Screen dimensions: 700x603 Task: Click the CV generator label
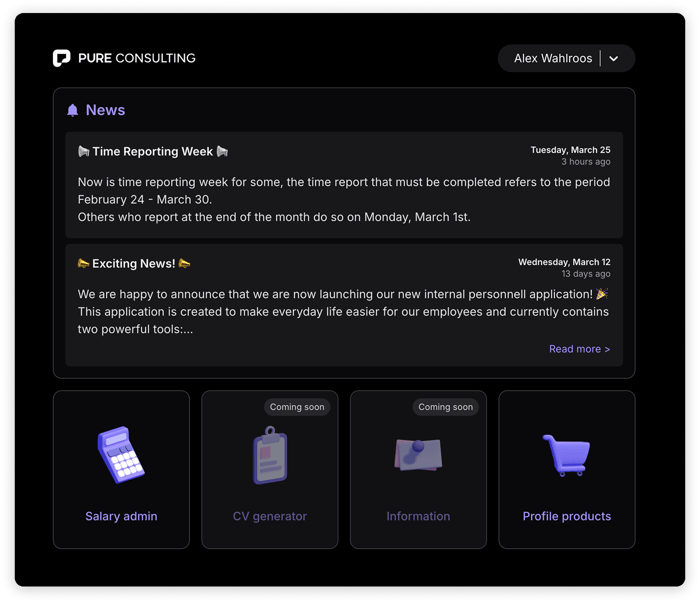pos(270,516)
